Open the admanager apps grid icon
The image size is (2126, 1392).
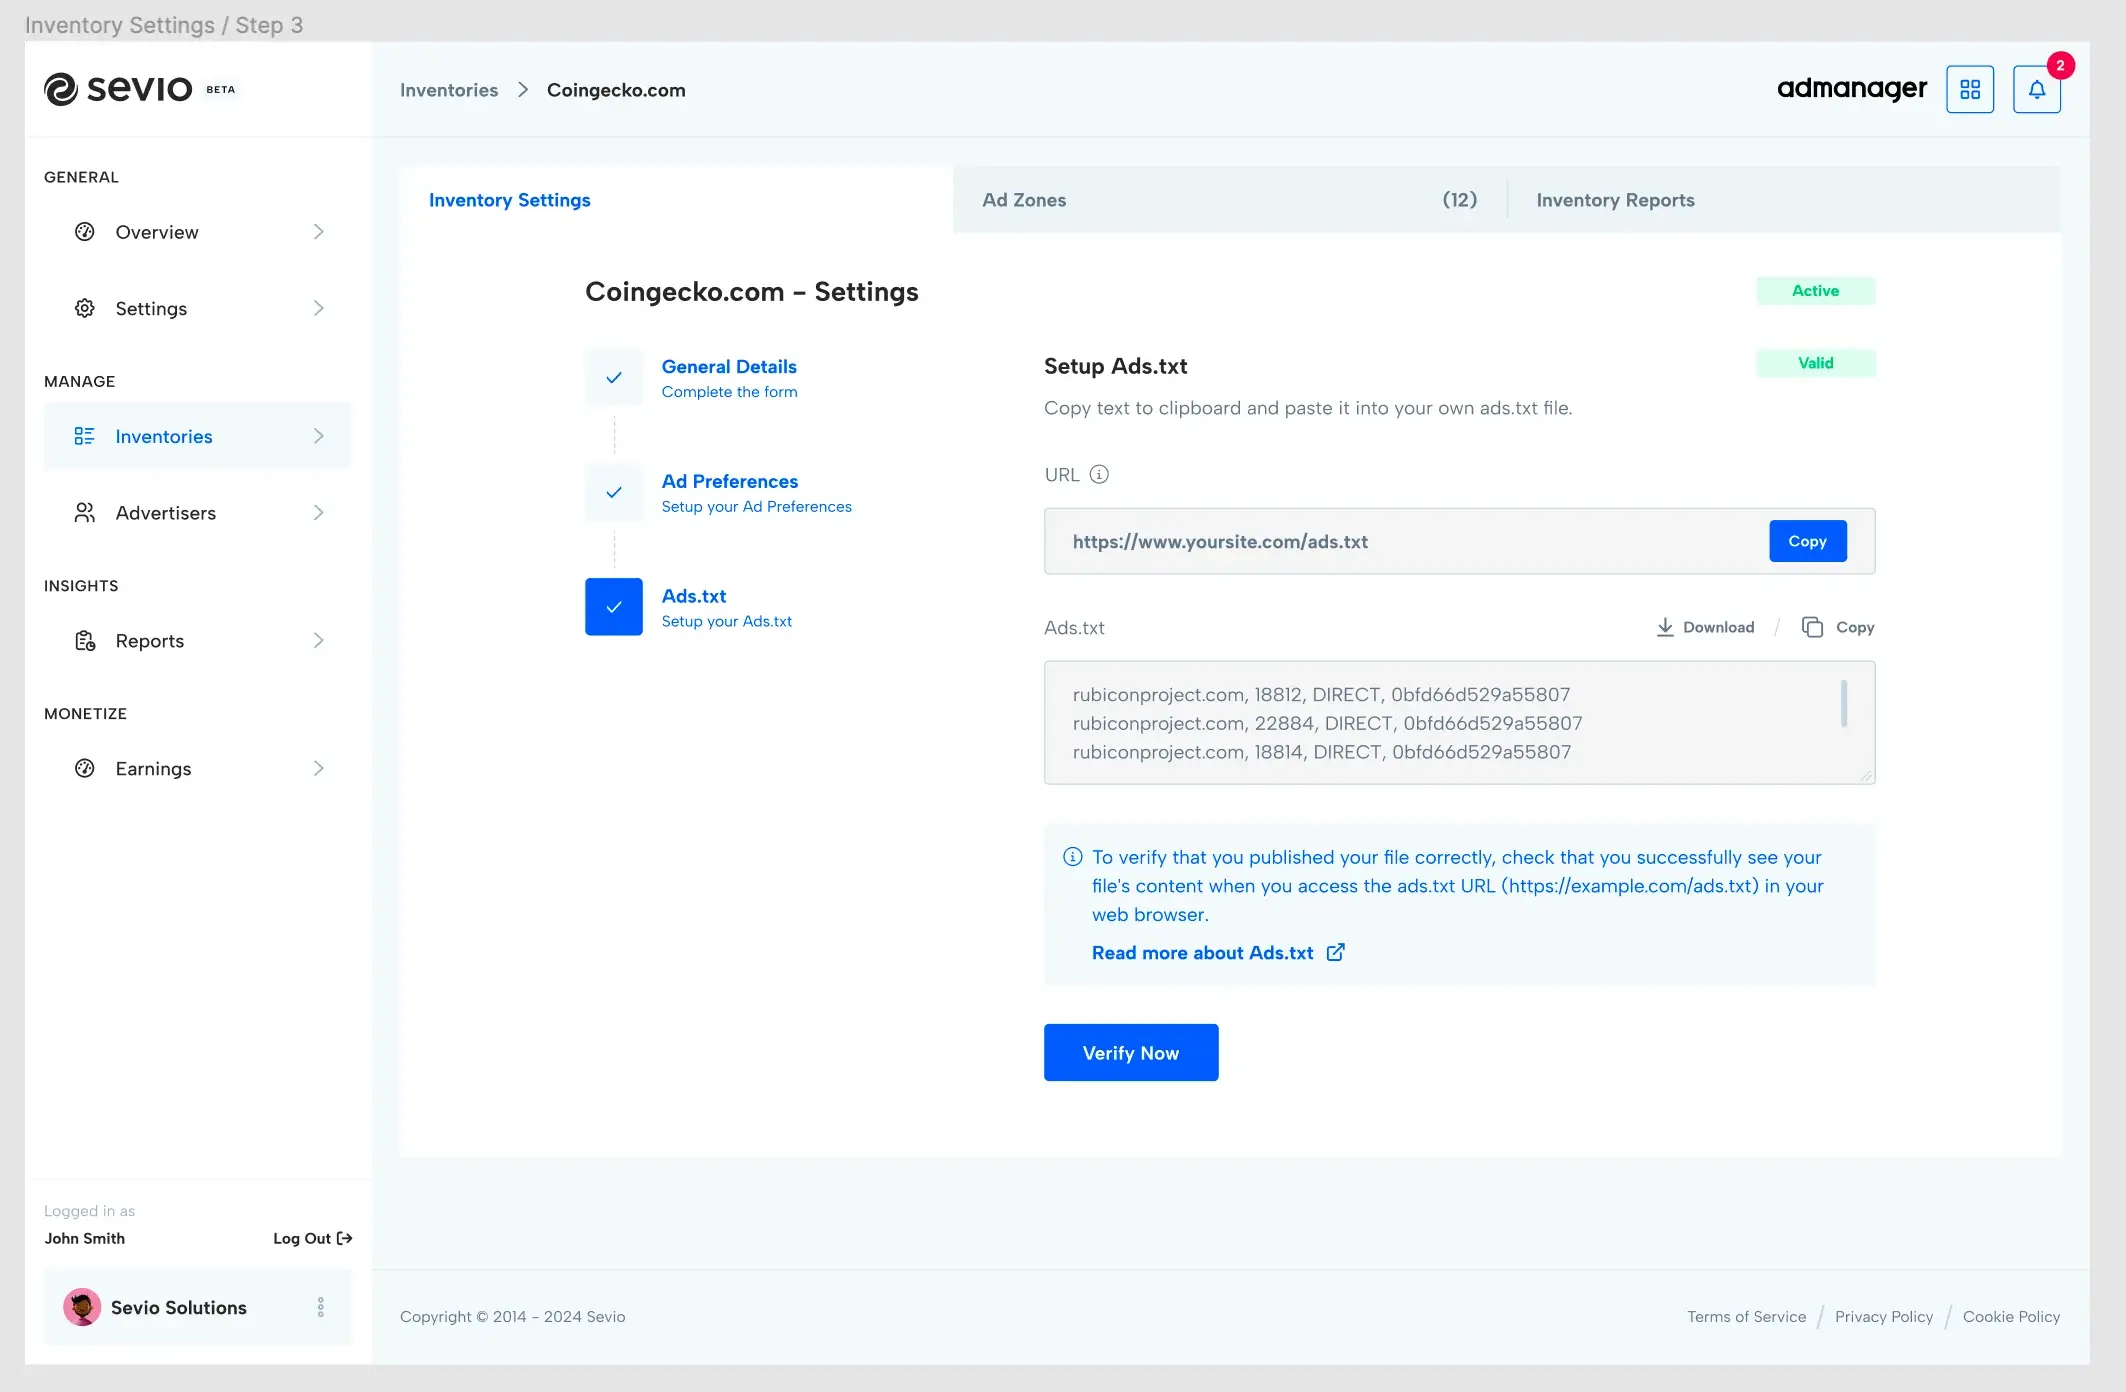click(1970, 88)
